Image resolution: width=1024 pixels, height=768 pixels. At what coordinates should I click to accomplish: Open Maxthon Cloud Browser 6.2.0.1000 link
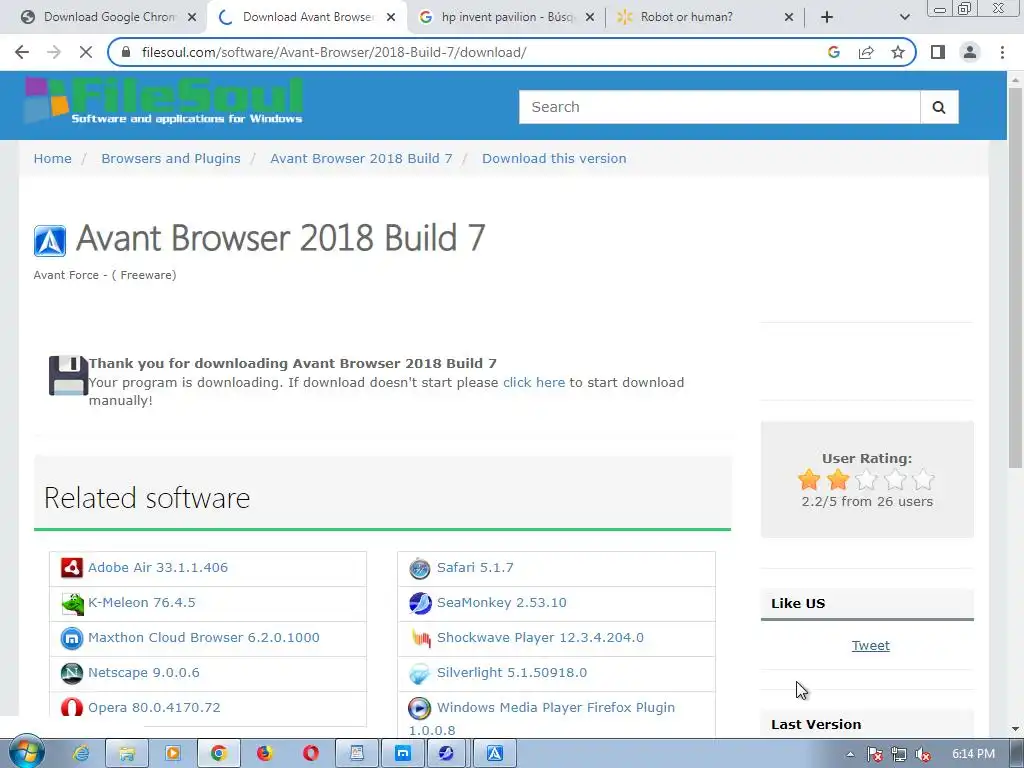[204, 637]
